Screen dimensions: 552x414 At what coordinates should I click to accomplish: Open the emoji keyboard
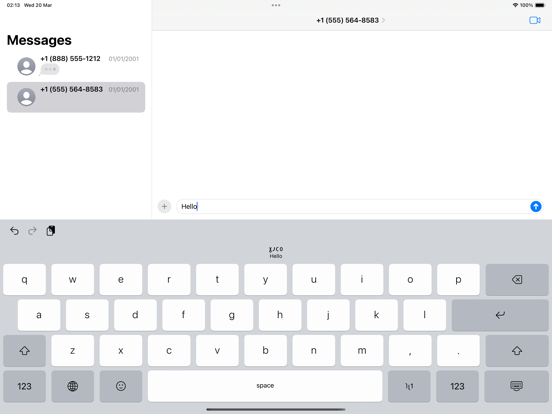pyautogui.click(x=121, y=386)
